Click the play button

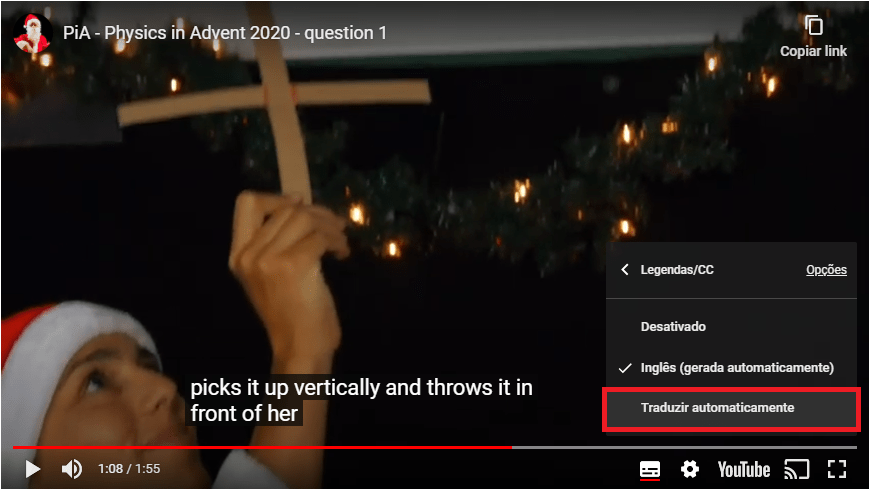33,469
